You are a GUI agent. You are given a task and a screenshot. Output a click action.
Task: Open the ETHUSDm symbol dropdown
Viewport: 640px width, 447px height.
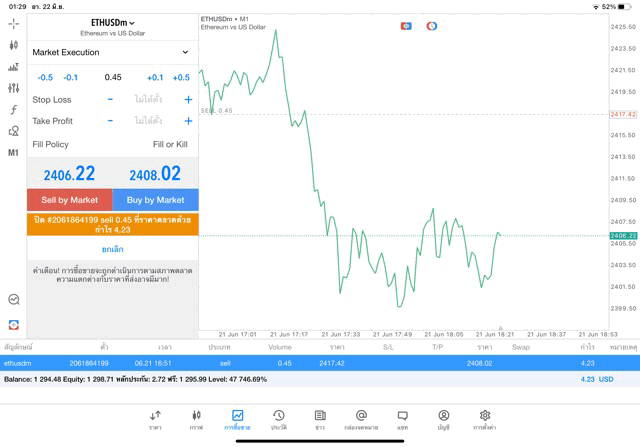113,23
